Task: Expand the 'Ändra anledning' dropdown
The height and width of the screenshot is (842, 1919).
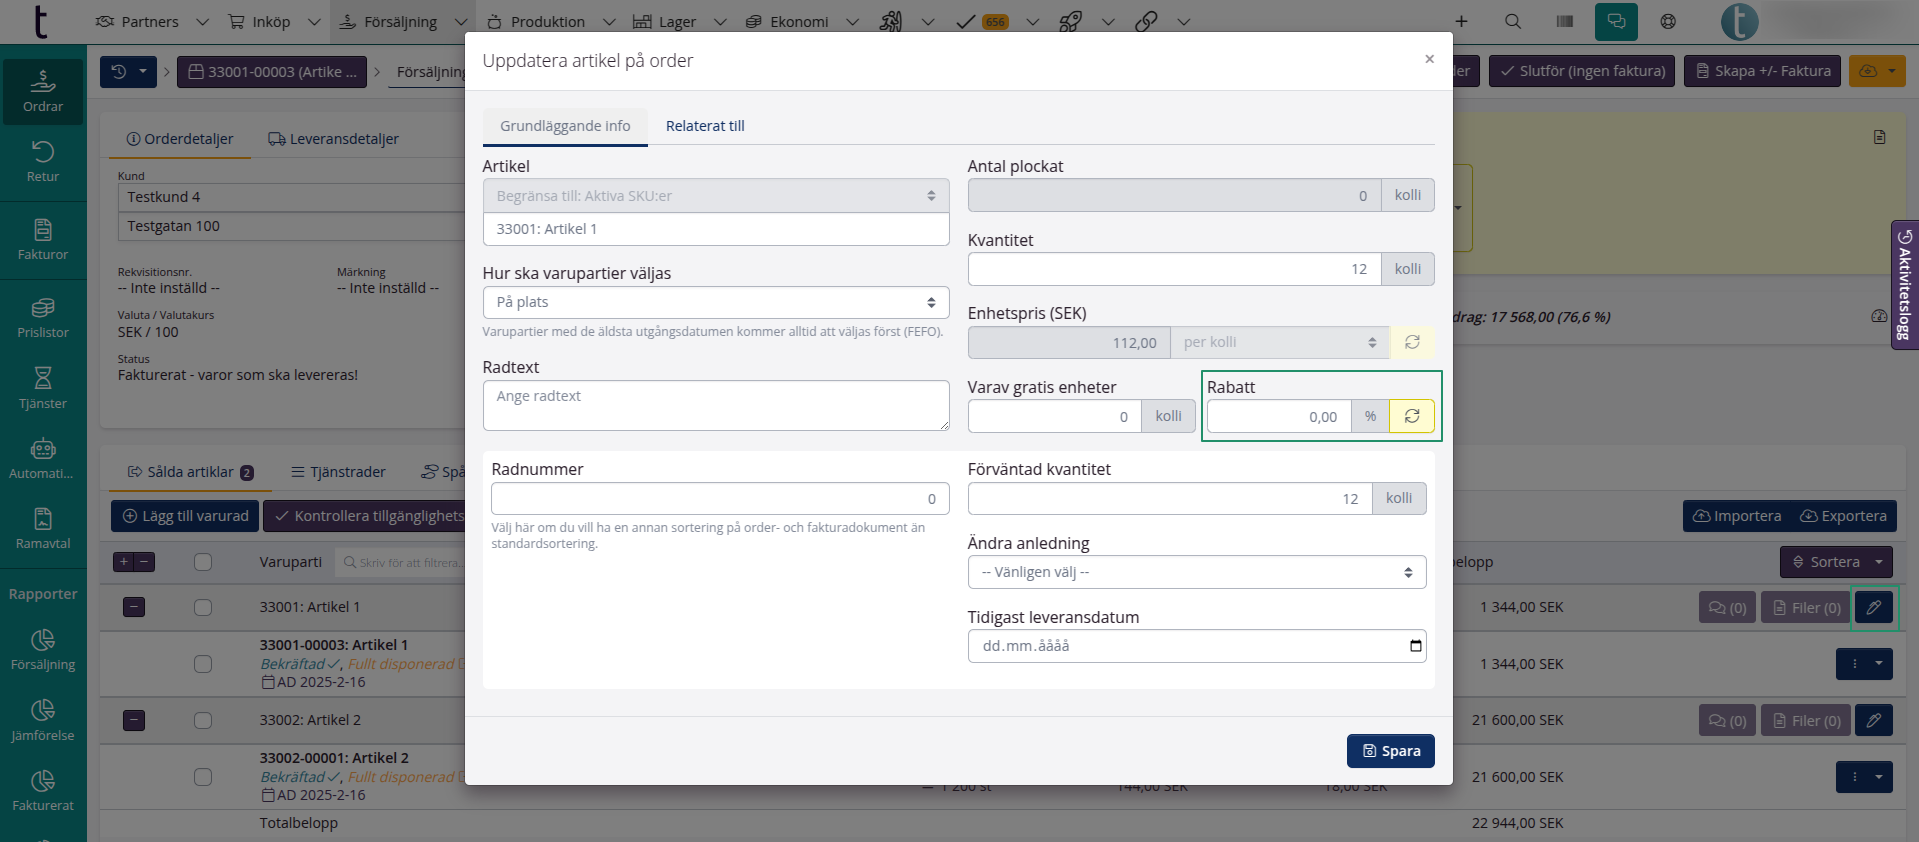Action: [x=1196, y=572]
